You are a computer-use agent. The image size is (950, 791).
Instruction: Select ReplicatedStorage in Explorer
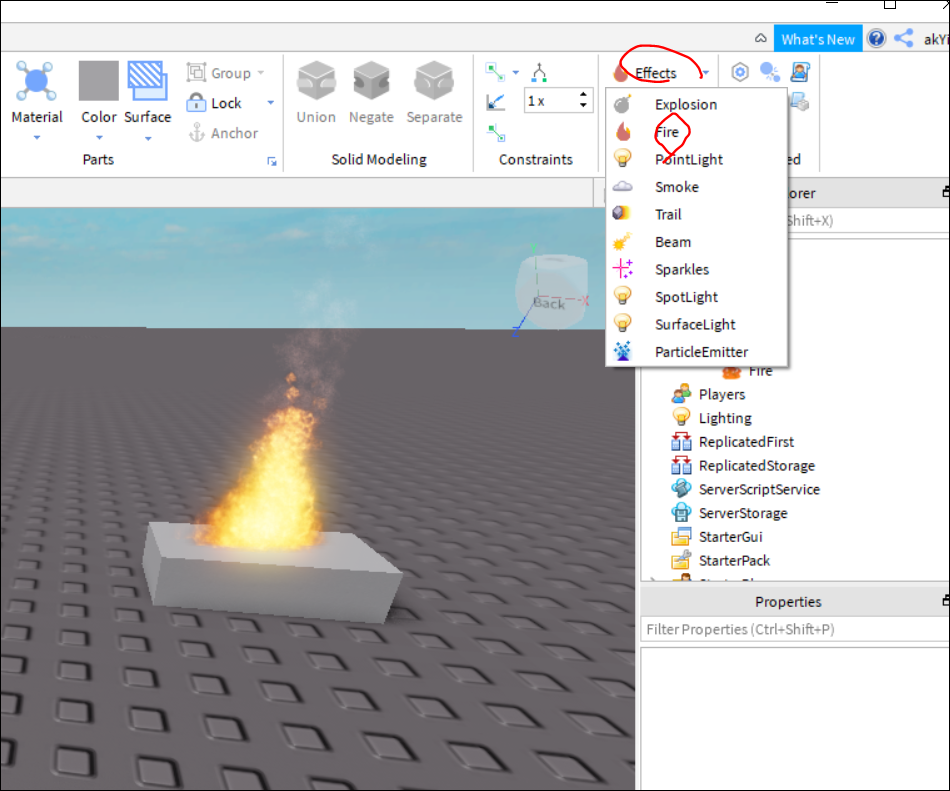point(757,465)
